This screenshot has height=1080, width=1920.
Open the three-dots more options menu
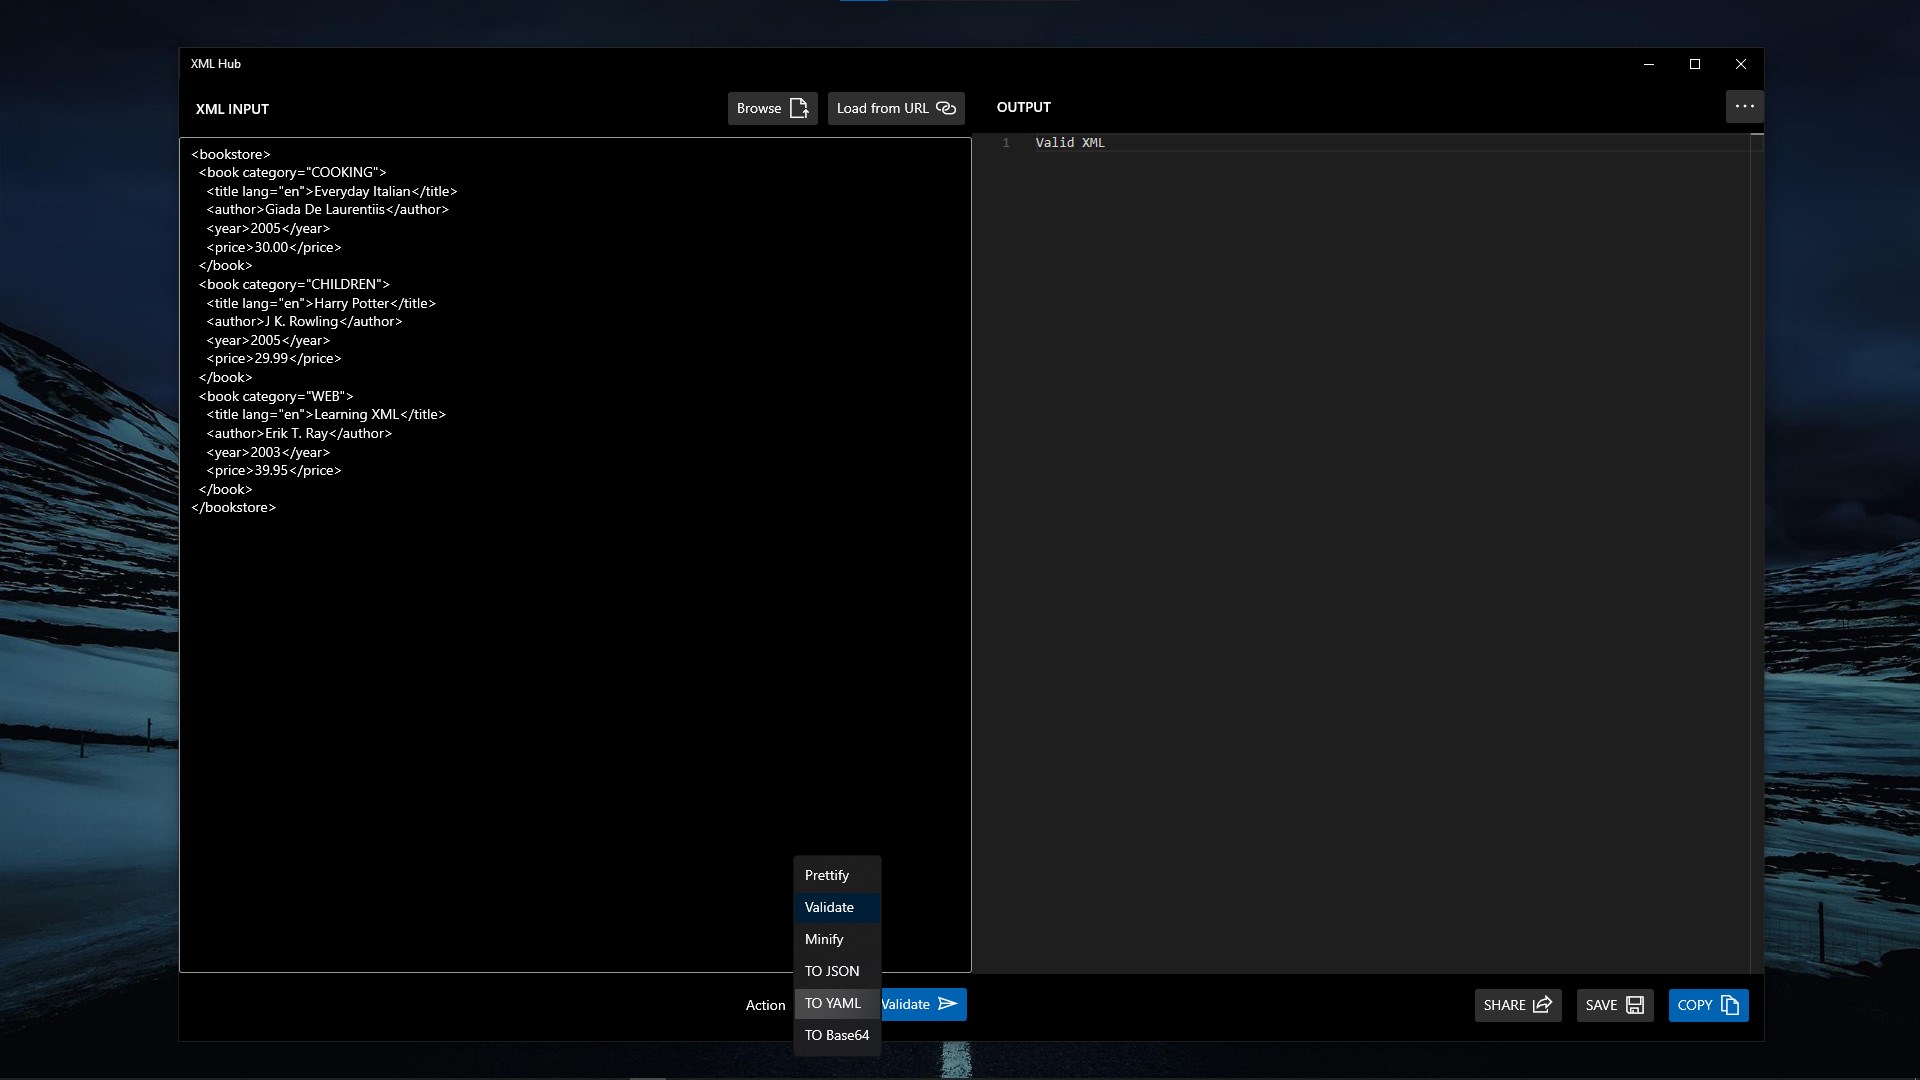tap(1744, 106)
